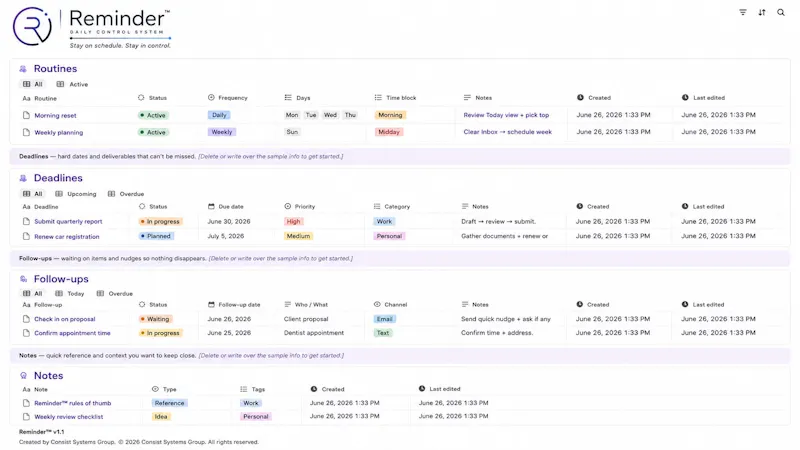Image resolution: width=800 pixels, height=450 pixels.
Task: Click the Weekly frequency tag
Action: coord(221,132)
